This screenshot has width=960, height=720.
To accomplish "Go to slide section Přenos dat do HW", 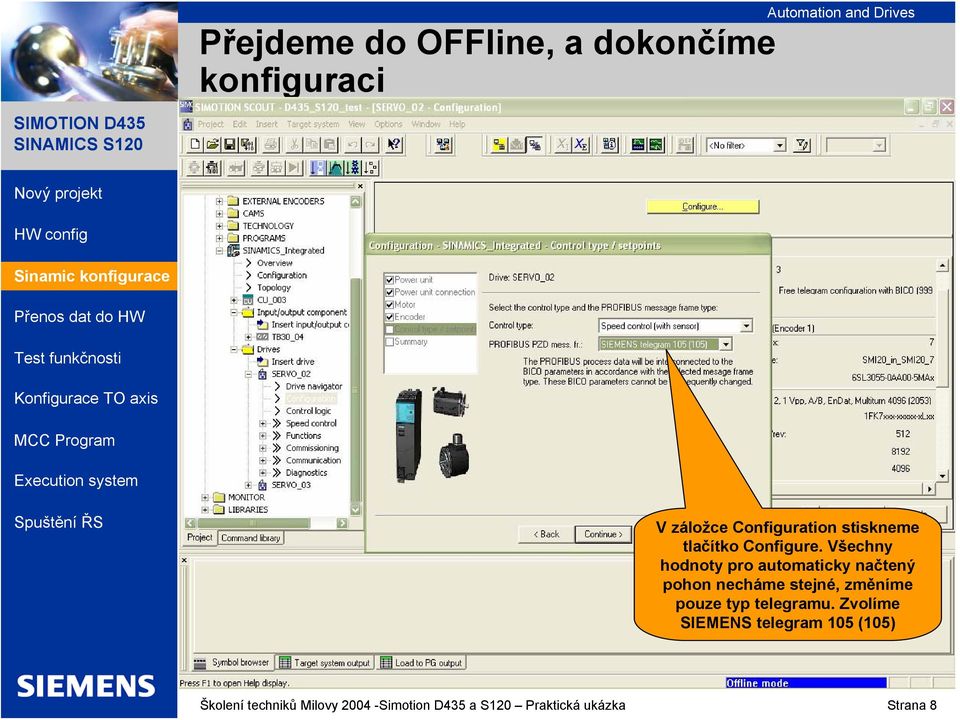I will tap(80, 317).
